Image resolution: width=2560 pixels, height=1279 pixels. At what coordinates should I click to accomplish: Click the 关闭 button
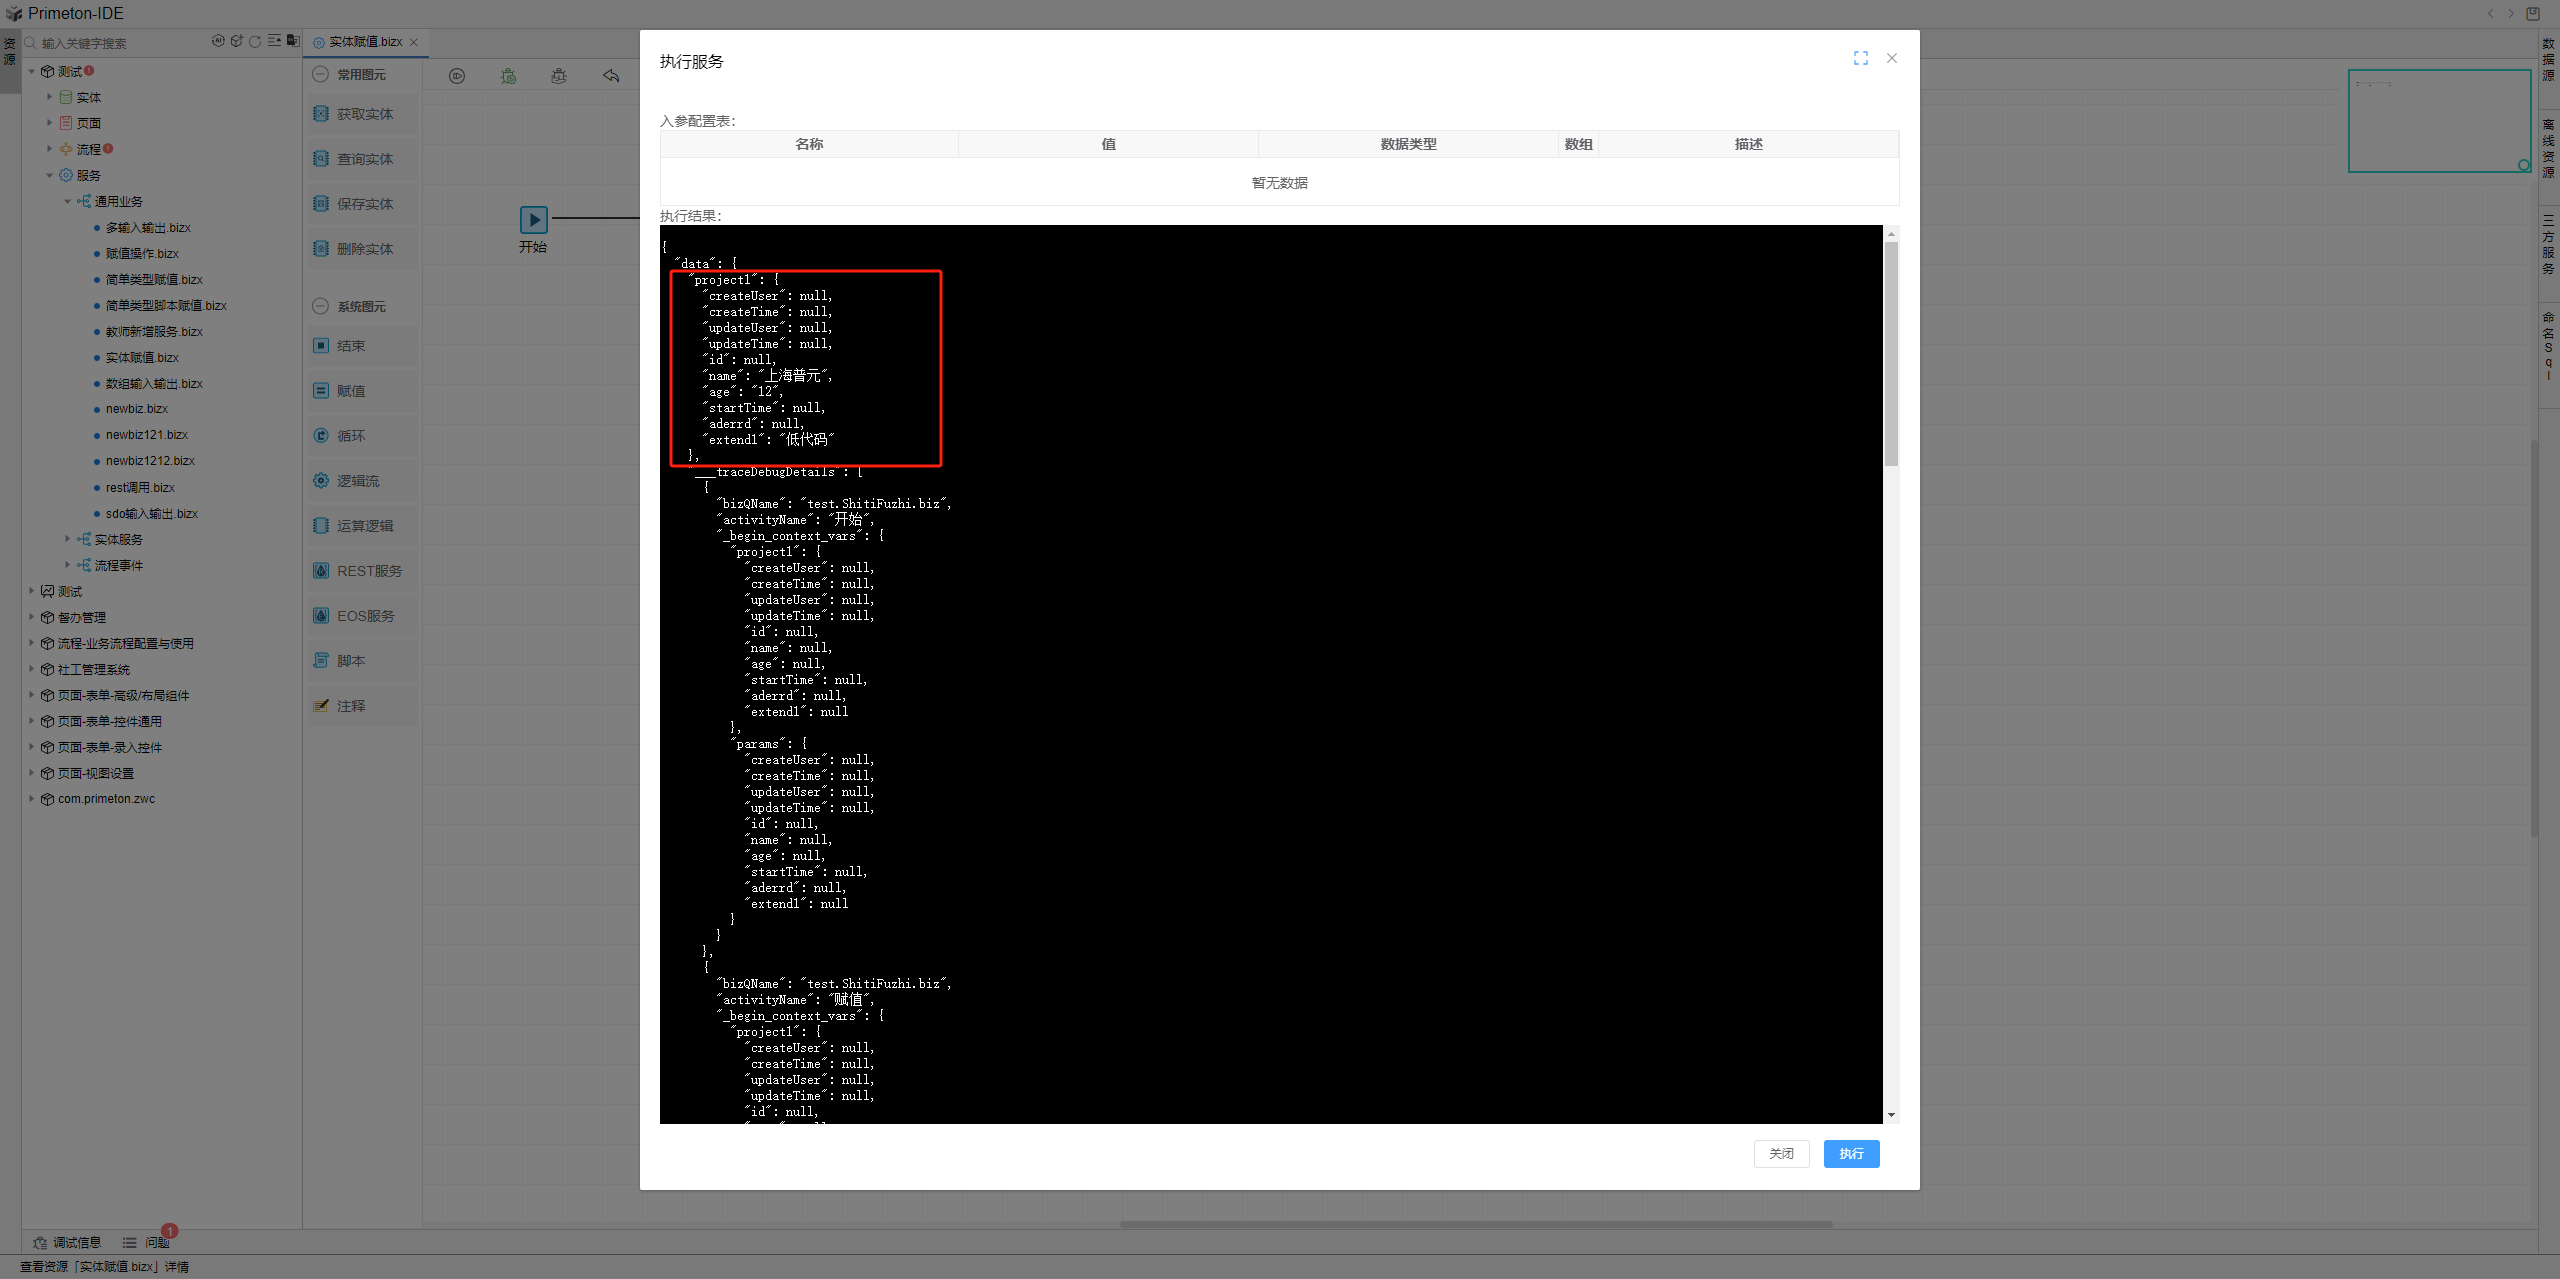[x=1781, y=1153]
